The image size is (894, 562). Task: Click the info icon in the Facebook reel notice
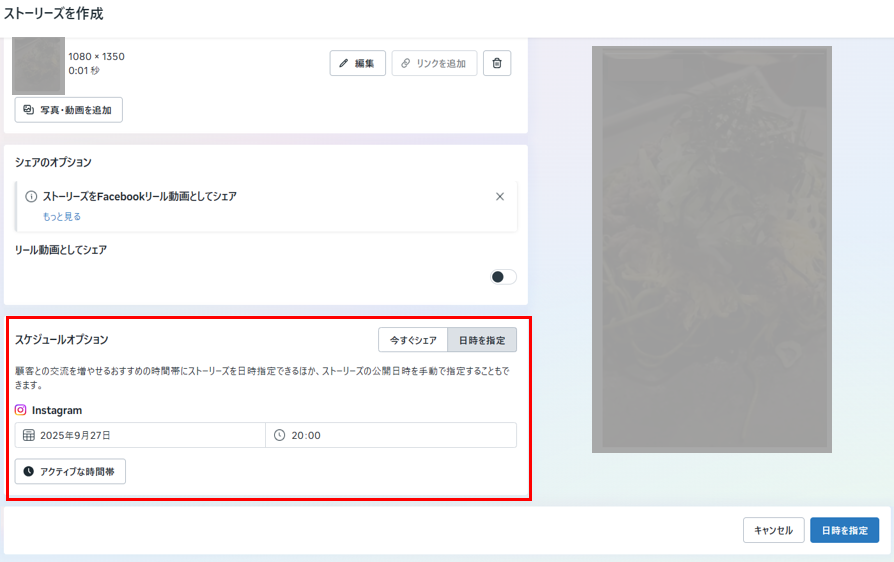click(x=31, y=197)
